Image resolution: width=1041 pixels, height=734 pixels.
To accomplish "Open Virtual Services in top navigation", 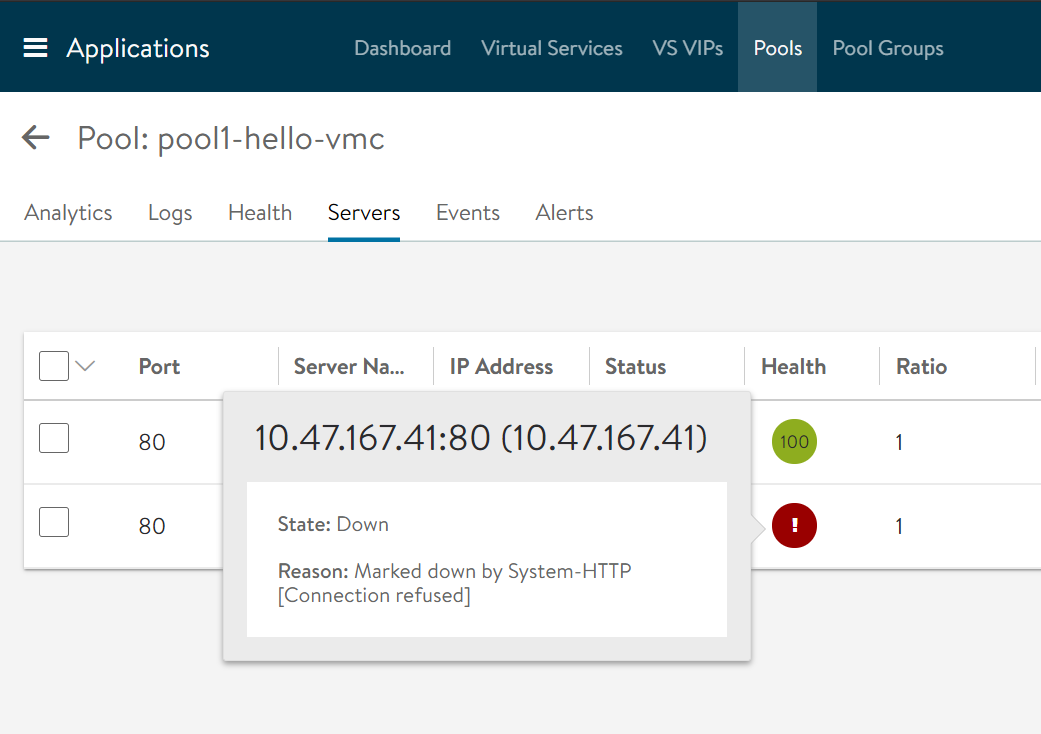I will (x=551, y=48).
